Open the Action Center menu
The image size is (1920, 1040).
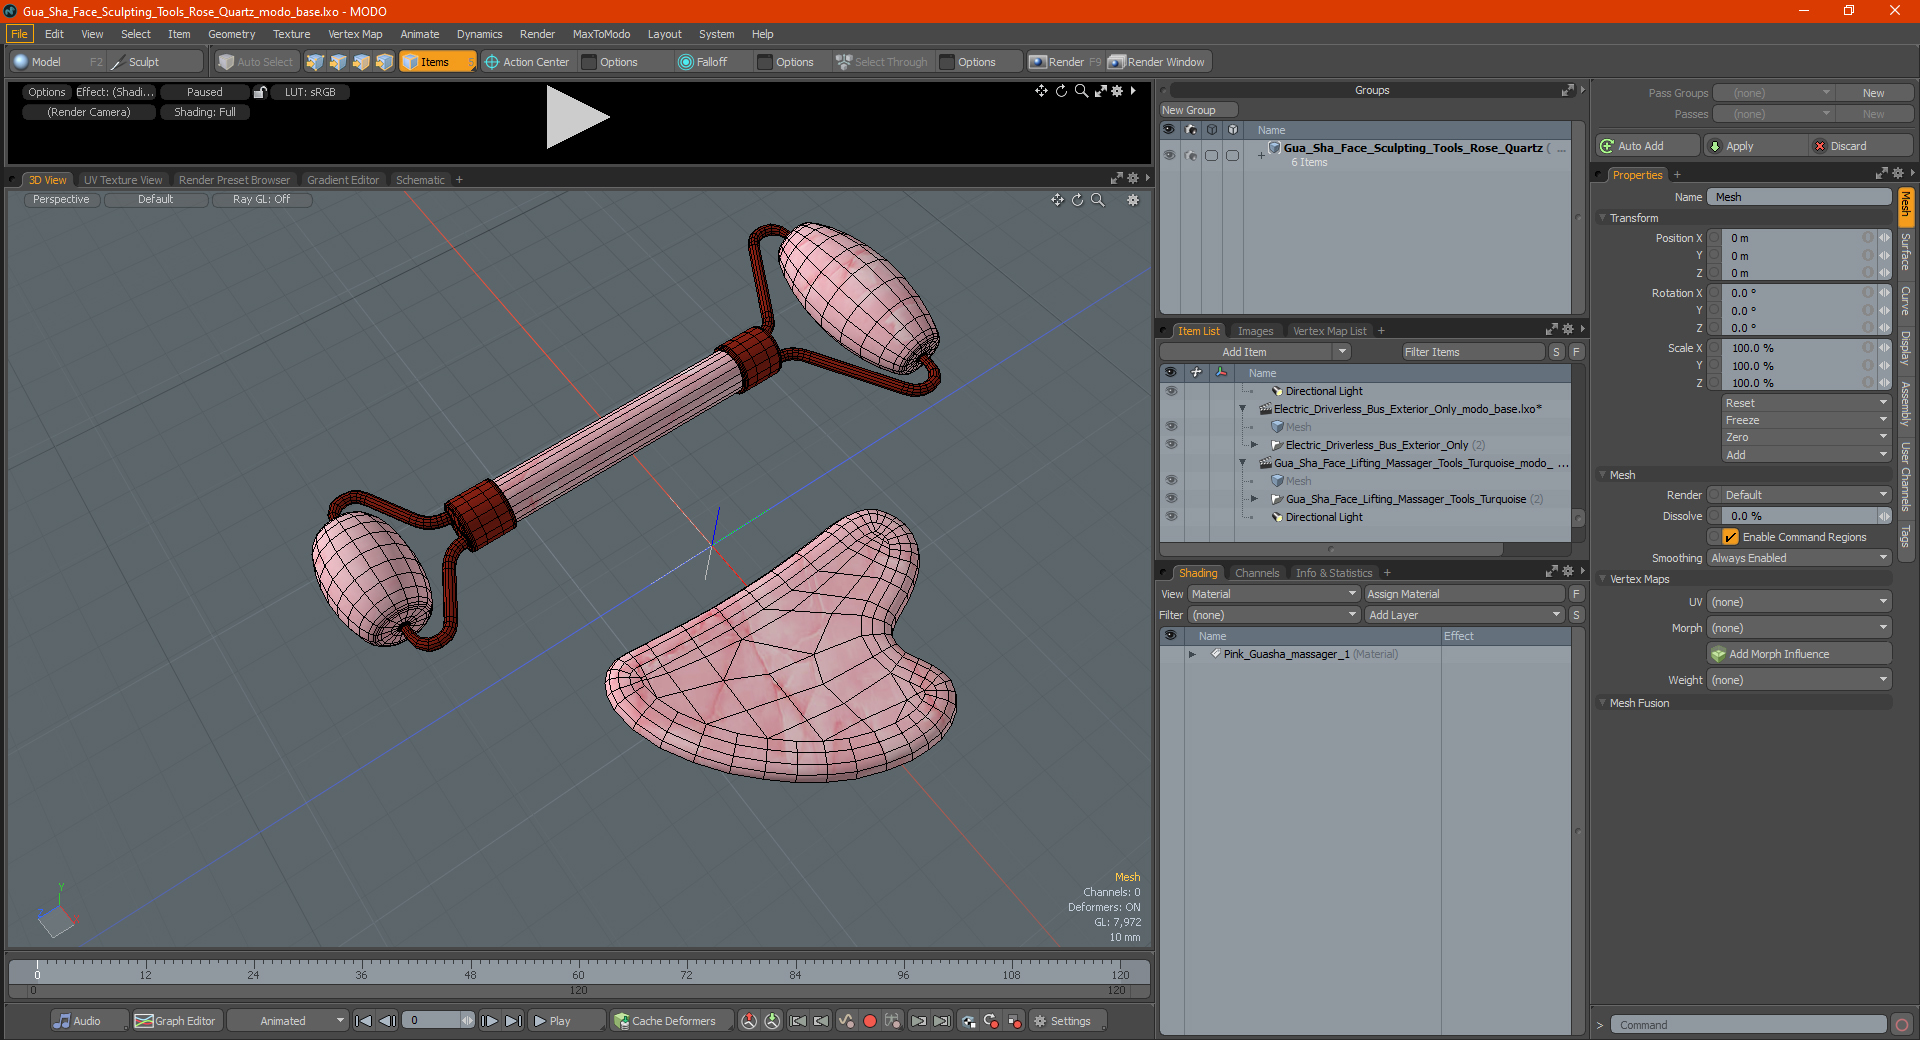[527, 62]
